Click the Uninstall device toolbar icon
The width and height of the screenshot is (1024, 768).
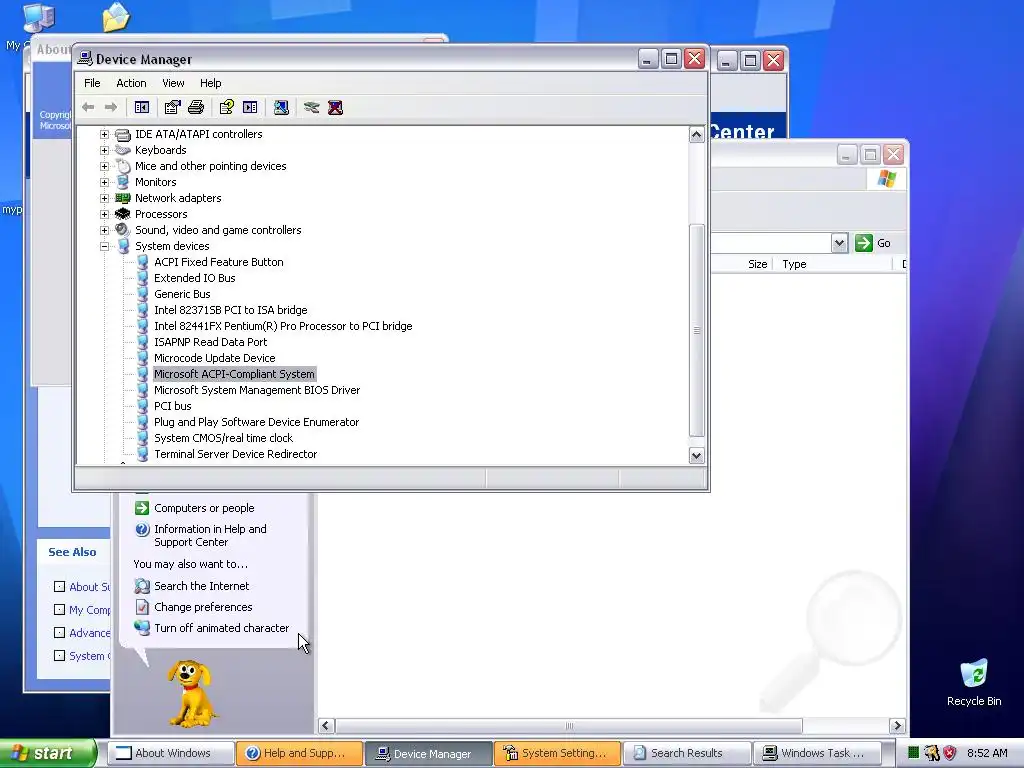pos(335,107)
